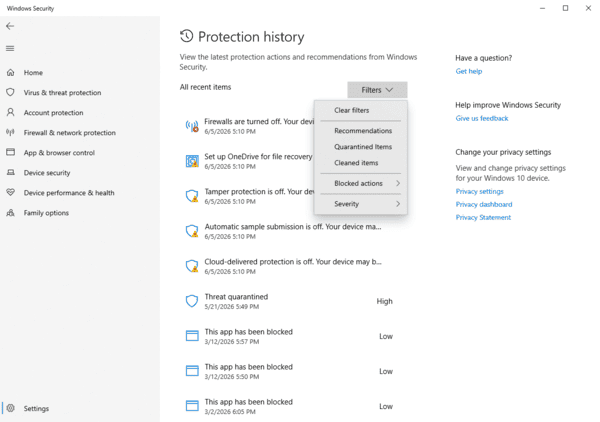Open the Privacy Statement link
Viewport: 600px width, 422px height.
pos(483,217)
